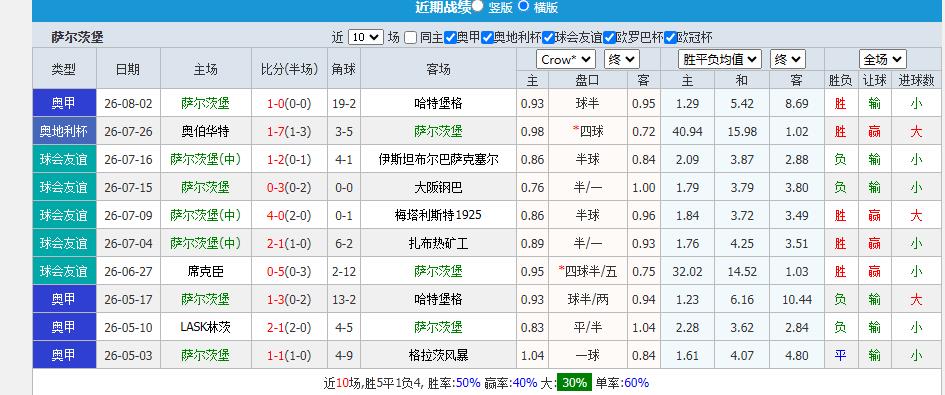This screenshot has width=945, height=395.
Task: Click the 奥地利杯 type cell
Action: 64,131
